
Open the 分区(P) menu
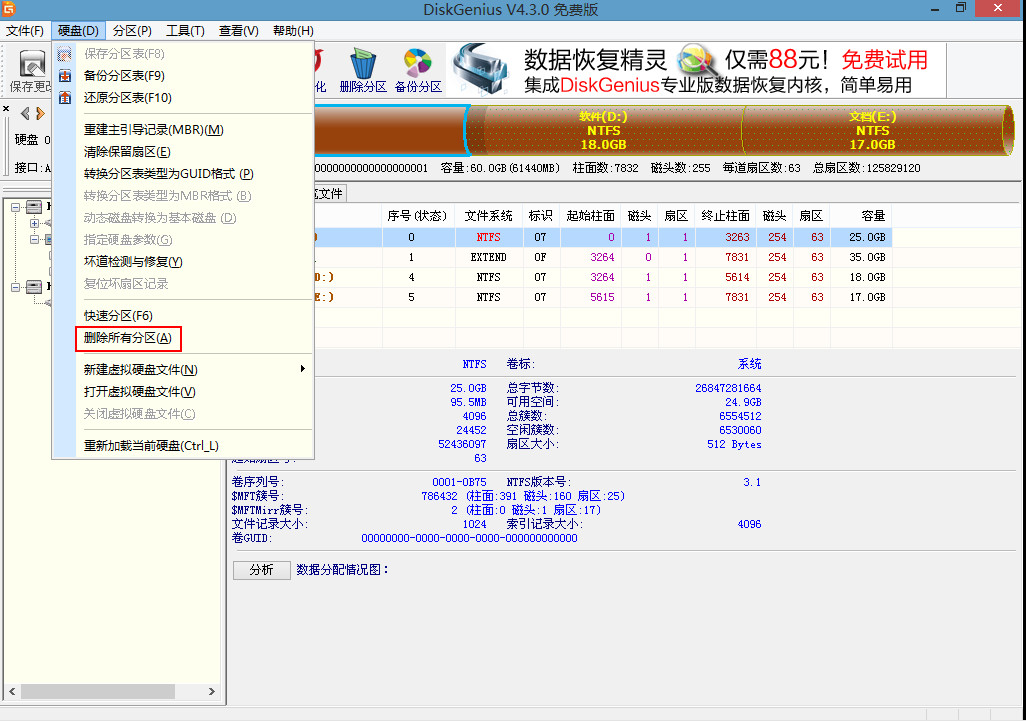pyautogui.click(x=132, y=31)
